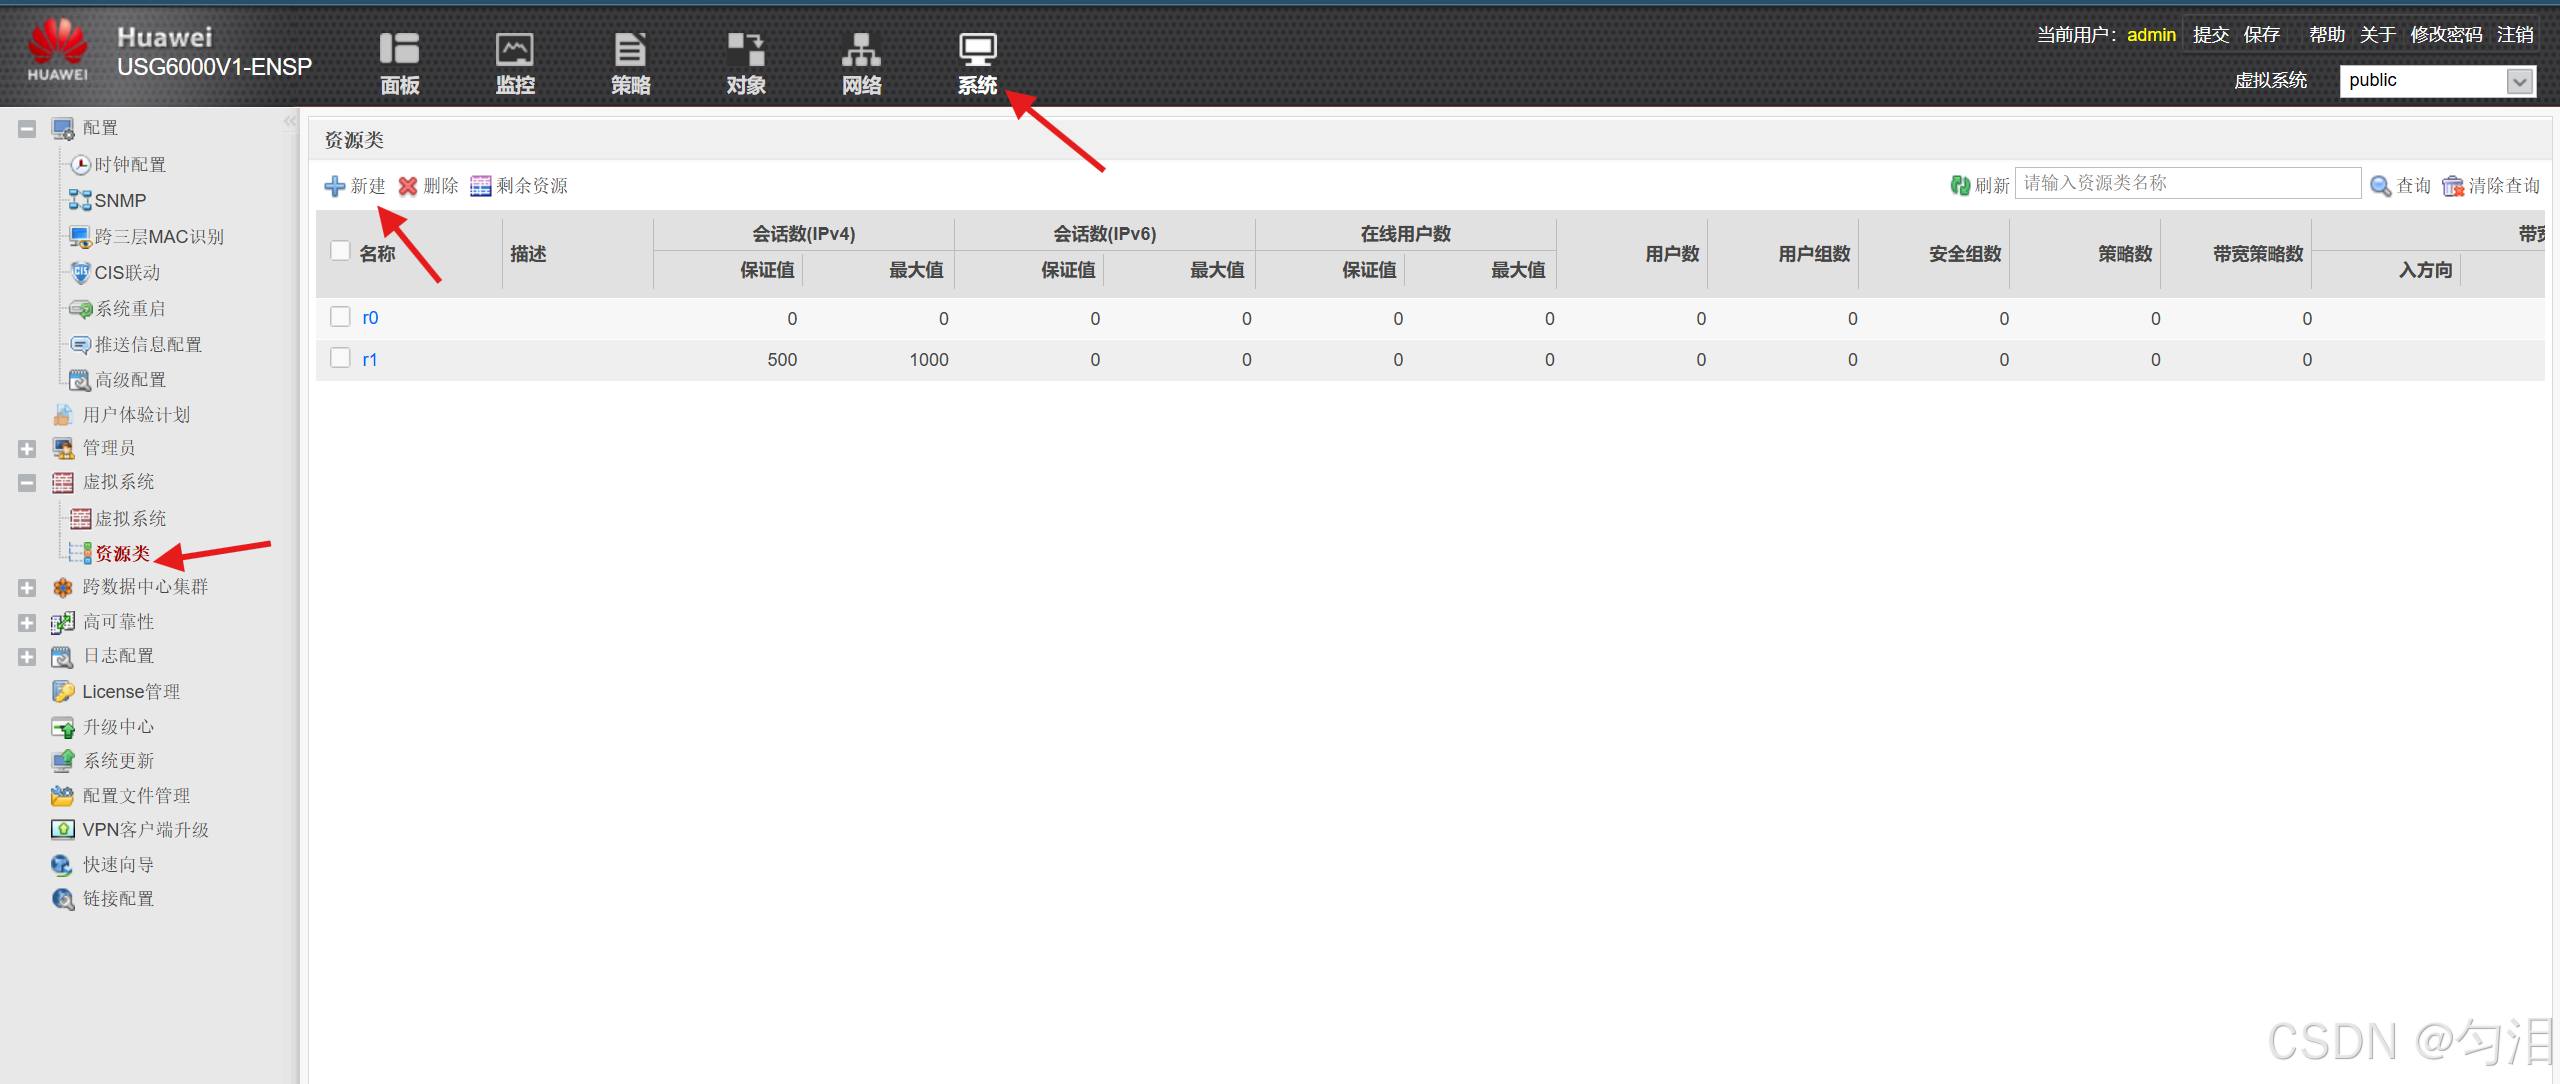Image resolution: width=2560 pixels, height=1084 pixels.
Task: Tick the checkbox for row r1
Action: [x=340, y=358]
